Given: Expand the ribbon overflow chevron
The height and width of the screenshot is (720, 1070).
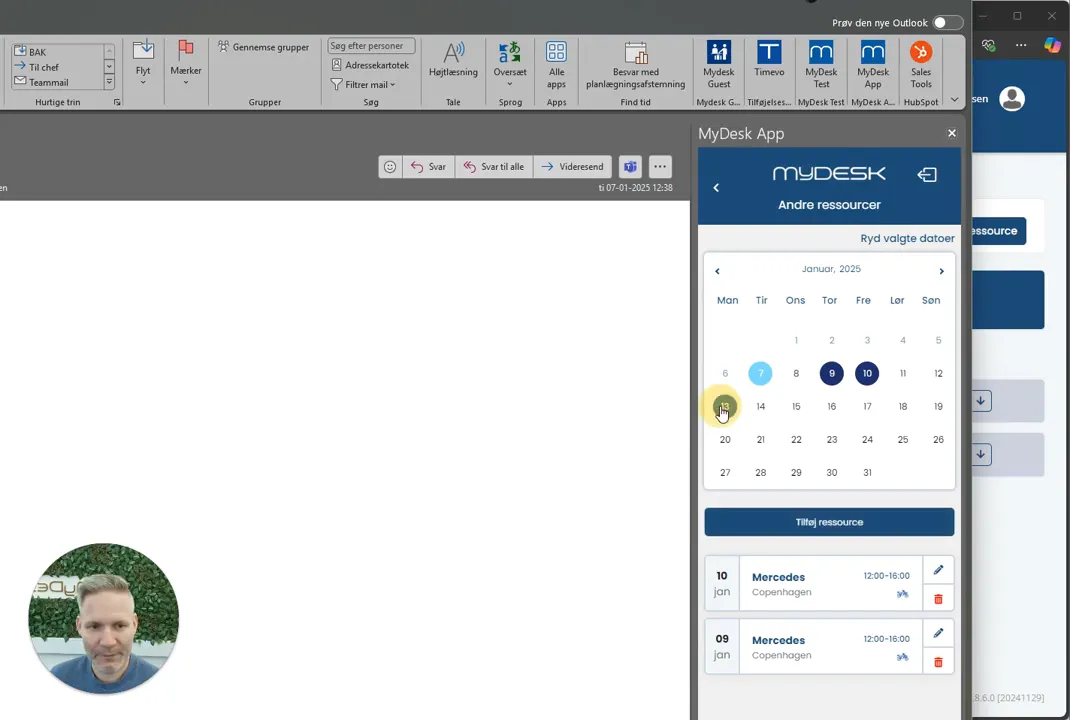Looking at the screenshot, I should 955,100.
